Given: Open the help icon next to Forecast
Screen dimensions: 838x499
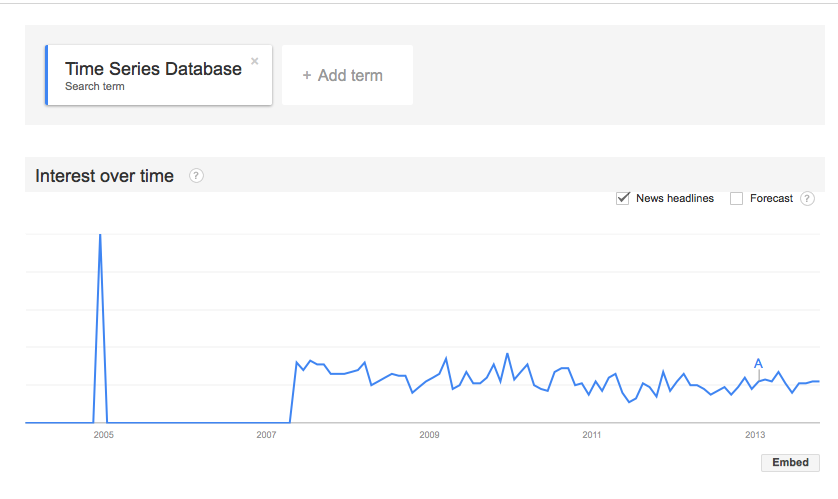Looking at the screenshot, I should coord(807,199).
